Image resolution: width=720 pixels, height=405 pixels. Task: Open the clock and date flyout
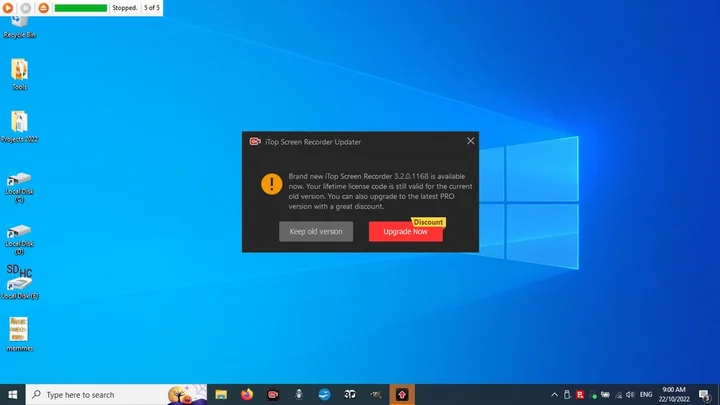(x=674, y=394)
